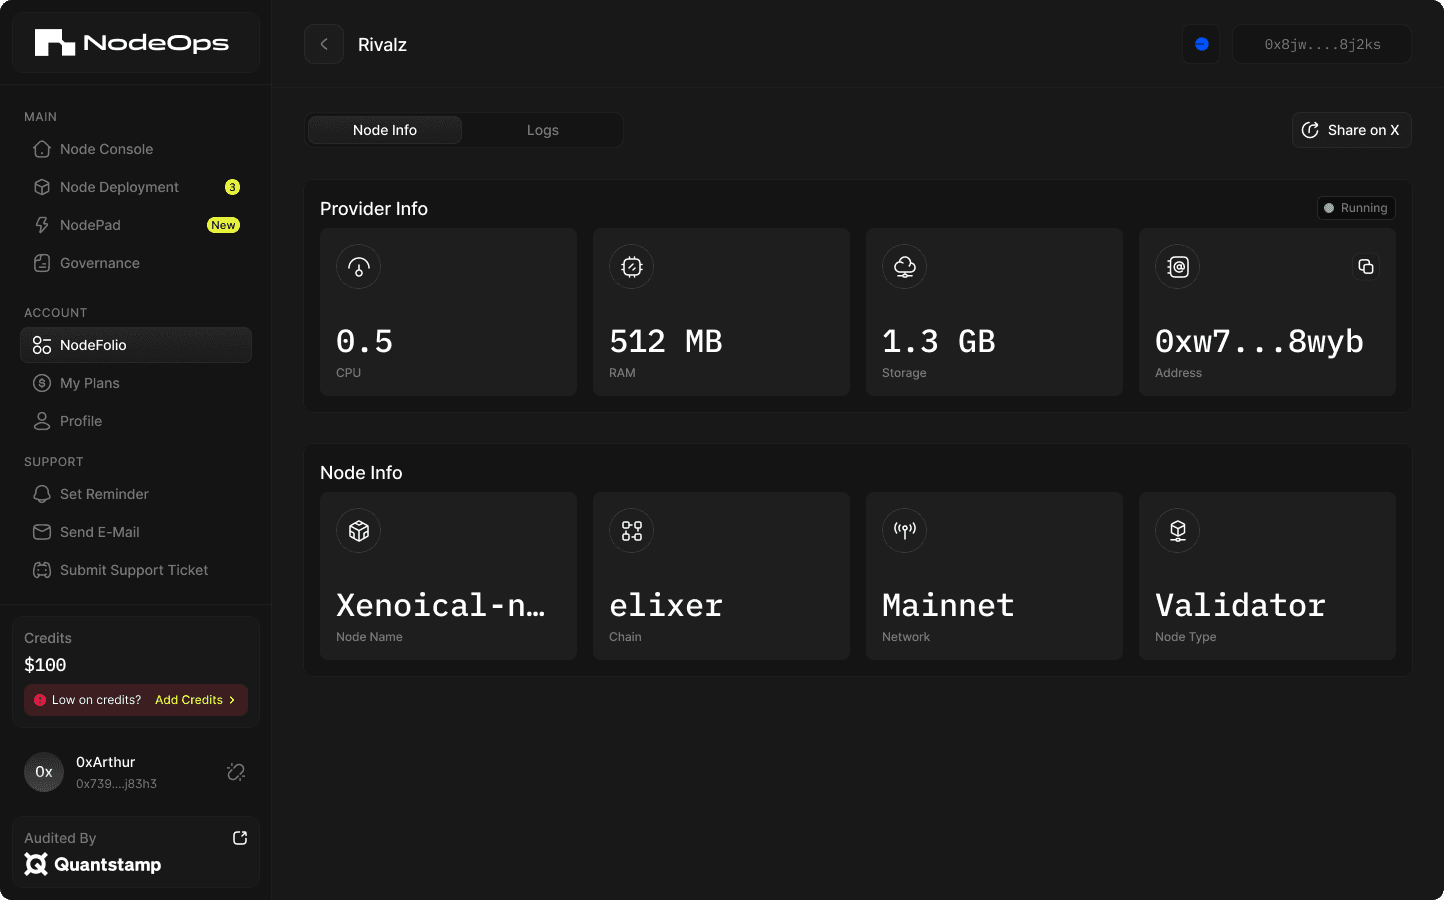Copy the provider address
Viewport: 1444px width, 900px height.
[x=1365, y=267]
